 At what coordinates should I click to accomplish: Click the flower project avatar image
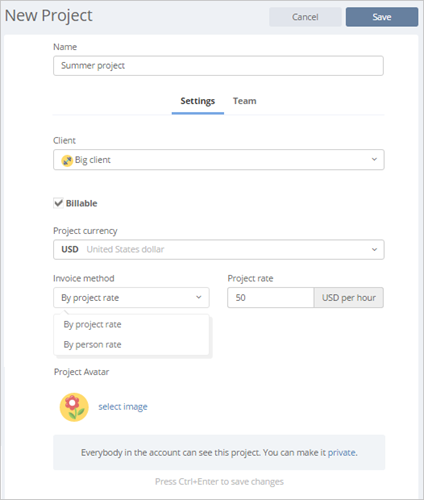point(74,407)
